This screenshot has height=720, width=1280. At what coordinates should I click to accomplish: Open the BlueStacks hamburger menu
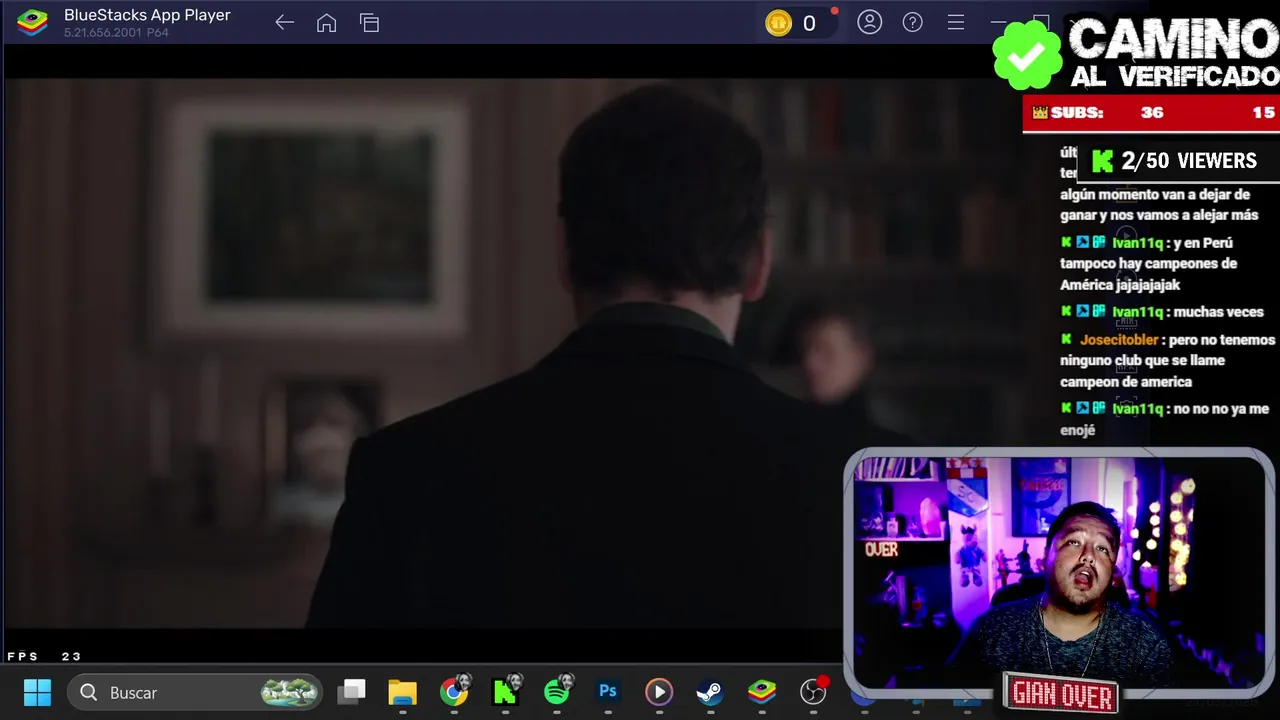(x=955, y=22)
